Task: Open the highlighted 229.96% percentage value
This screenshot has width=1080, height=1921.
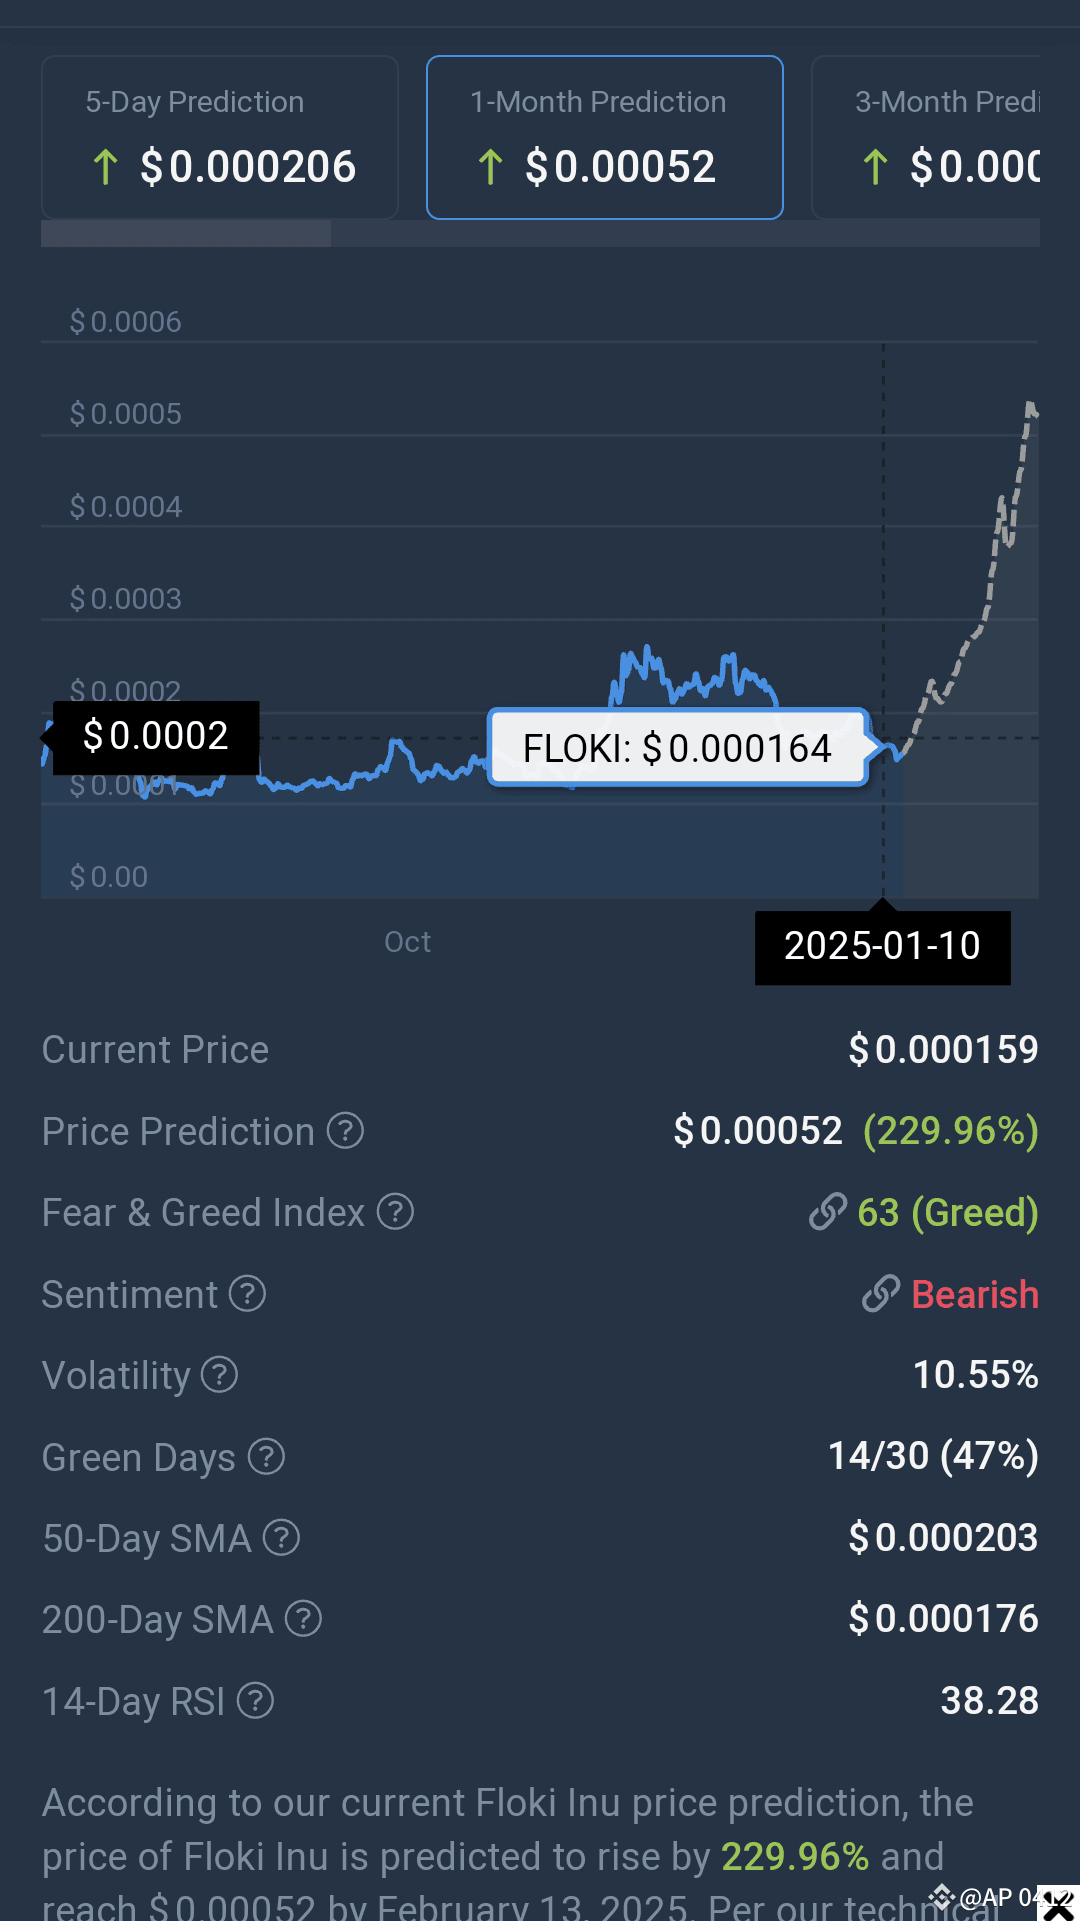Action: [x=952, y=1131]
